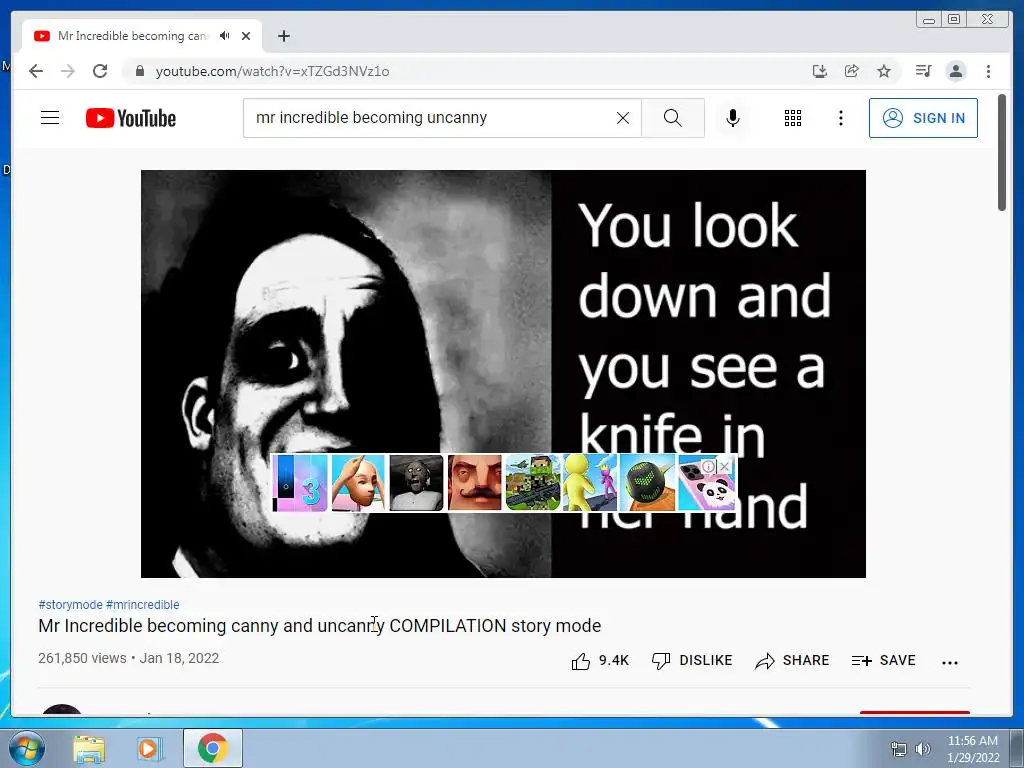The height and width of the screenshot is (768, 1024).
Task: Open YouTube hamburger guide menu
Action: pyautogui.click(x=50, y=118)
